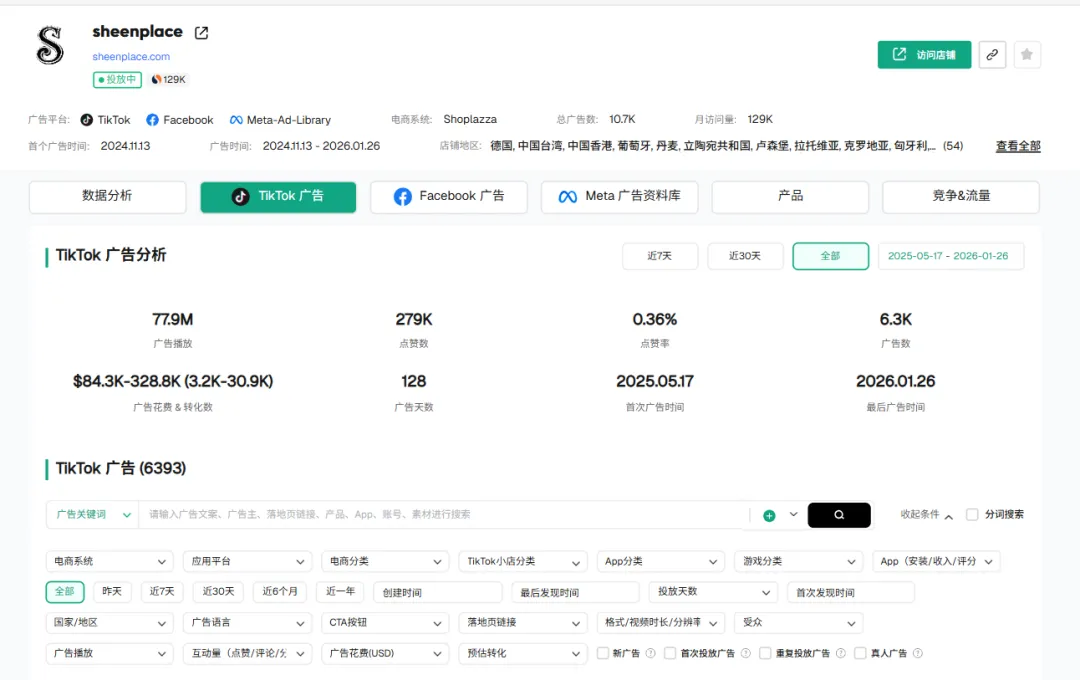Open the 应用平台 filter dropdown
Viewport: 1080px width, 680px height.
[247, 561]
